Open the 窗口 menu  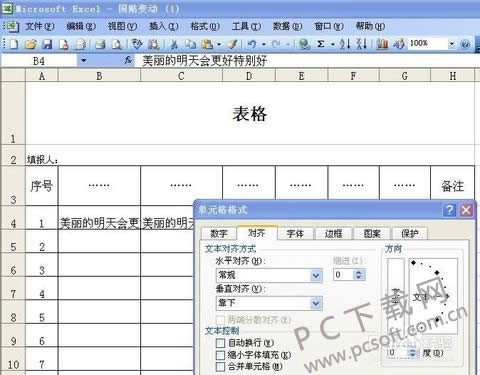(x=329, y=26)
